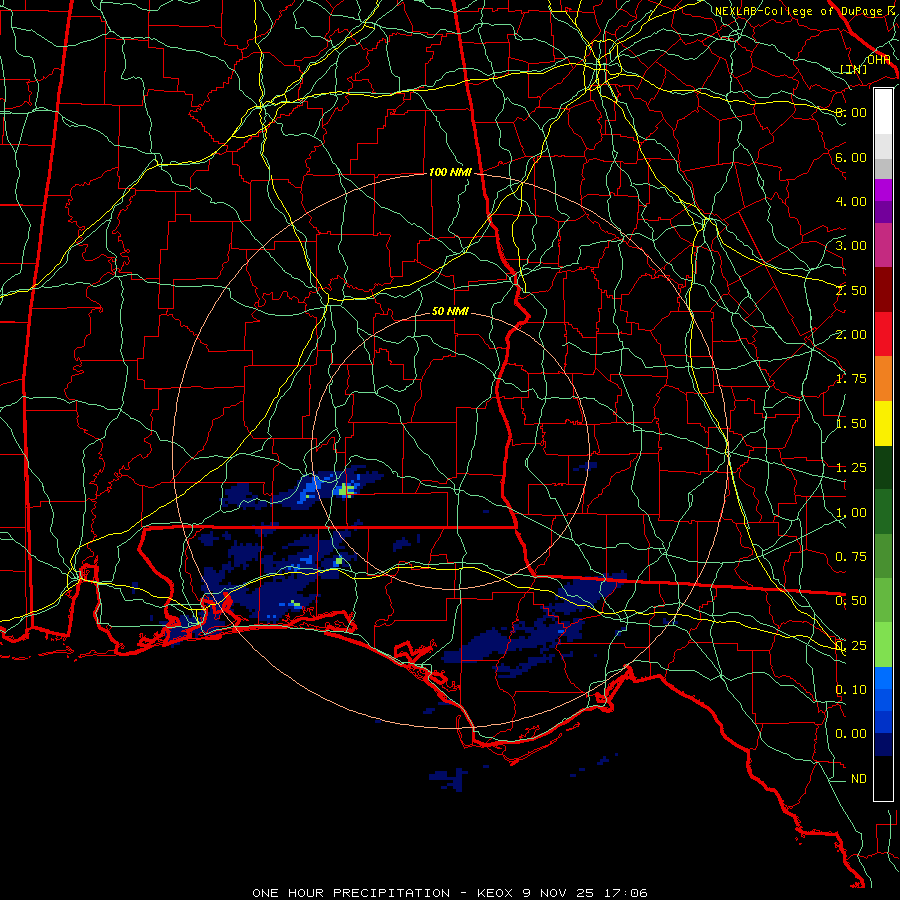The height and width of the screenshot is (900, 900).
Task: Click the "OHA" product code label
Action: point(878,60)
